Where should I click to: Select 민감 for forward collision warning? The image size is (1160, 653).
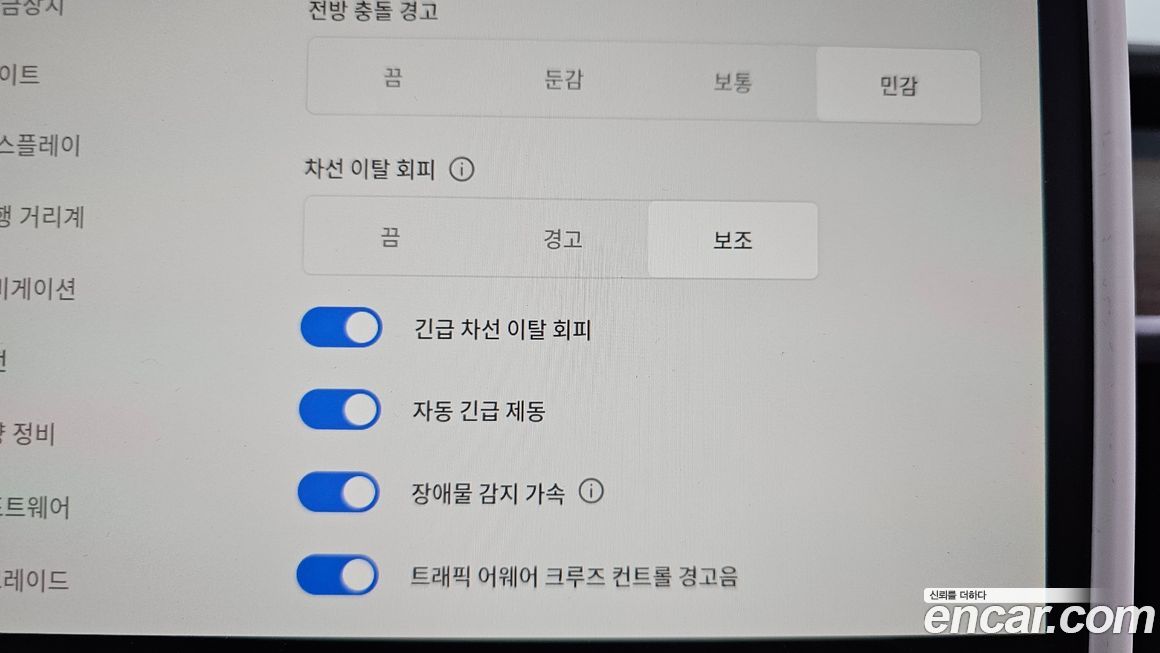pyautogui.click(x=898, y=86)
